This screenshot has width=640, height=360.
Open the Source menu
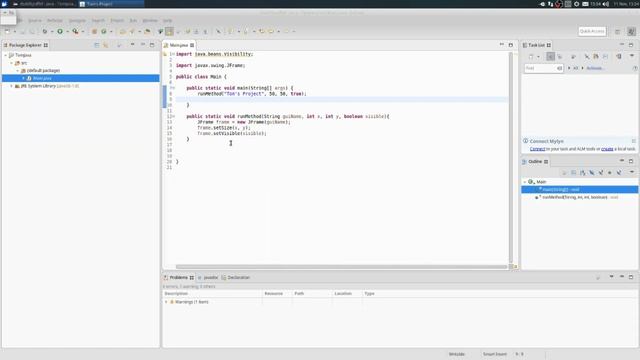coord(35,20)
